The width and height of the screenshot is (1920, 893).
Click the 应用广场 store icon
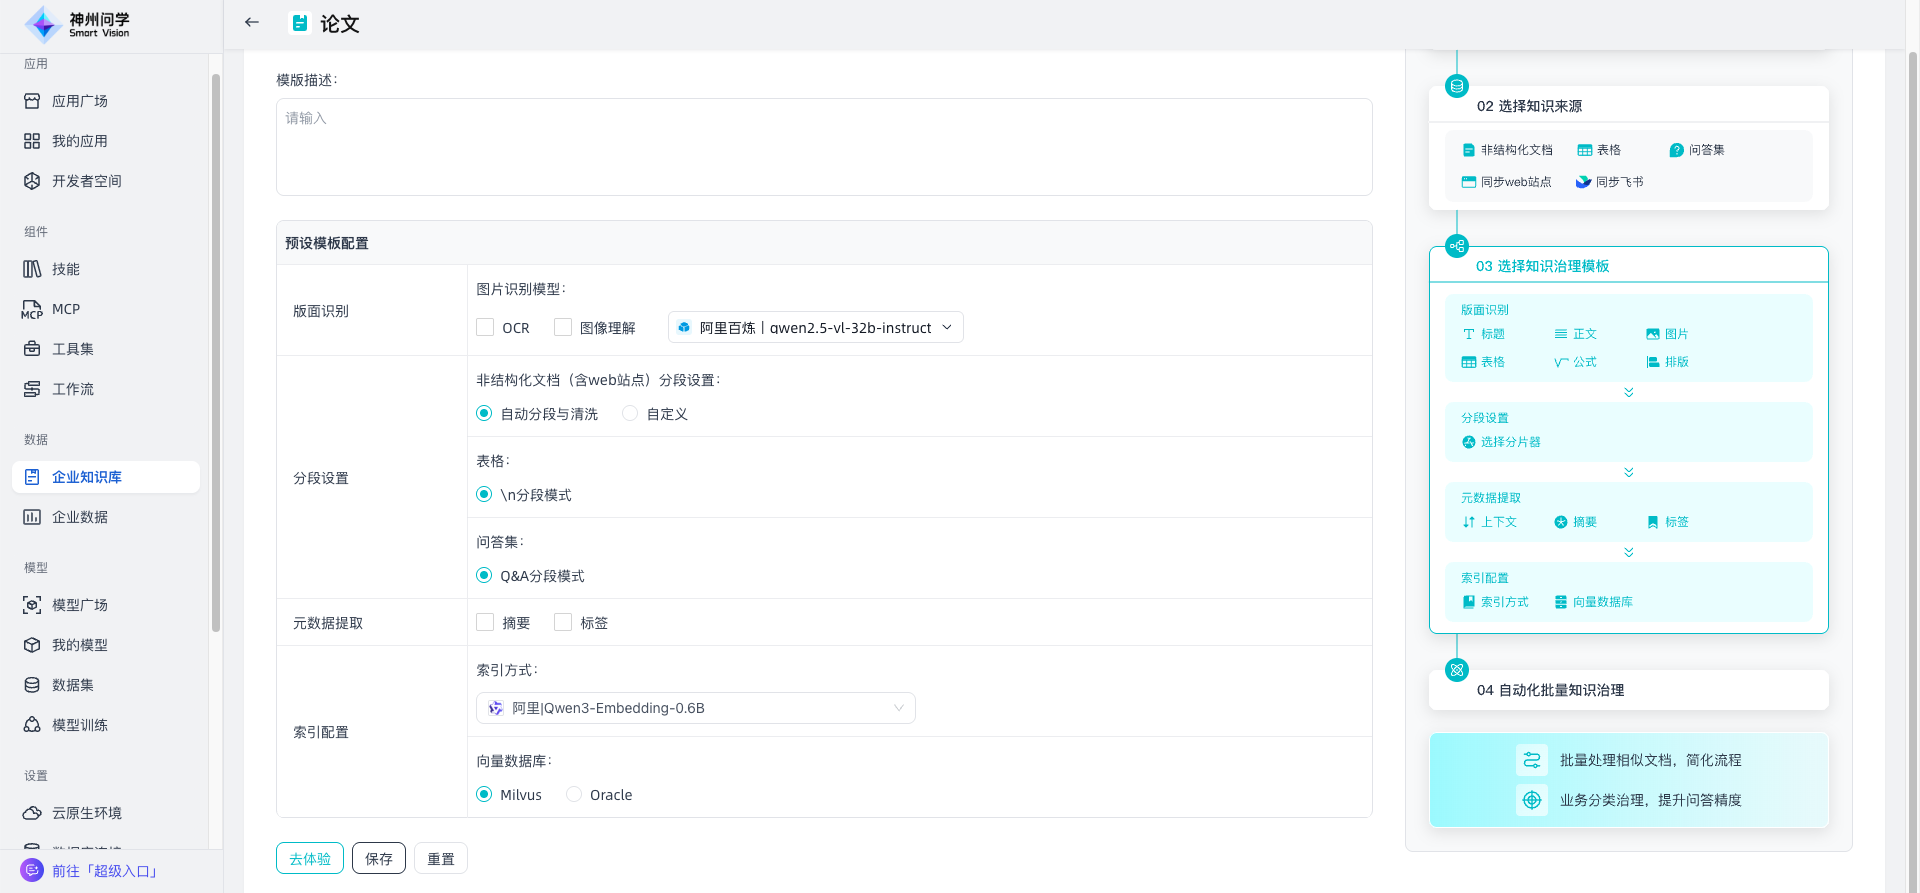[x=32, y=101]
